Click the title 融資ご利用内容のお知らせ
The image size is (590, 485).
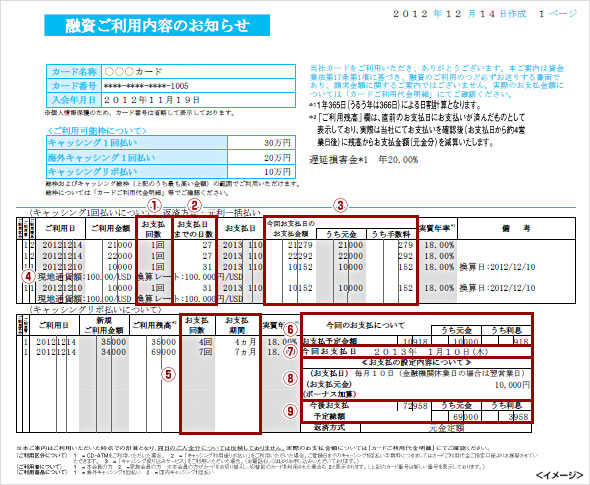click(x=157, y=25)
